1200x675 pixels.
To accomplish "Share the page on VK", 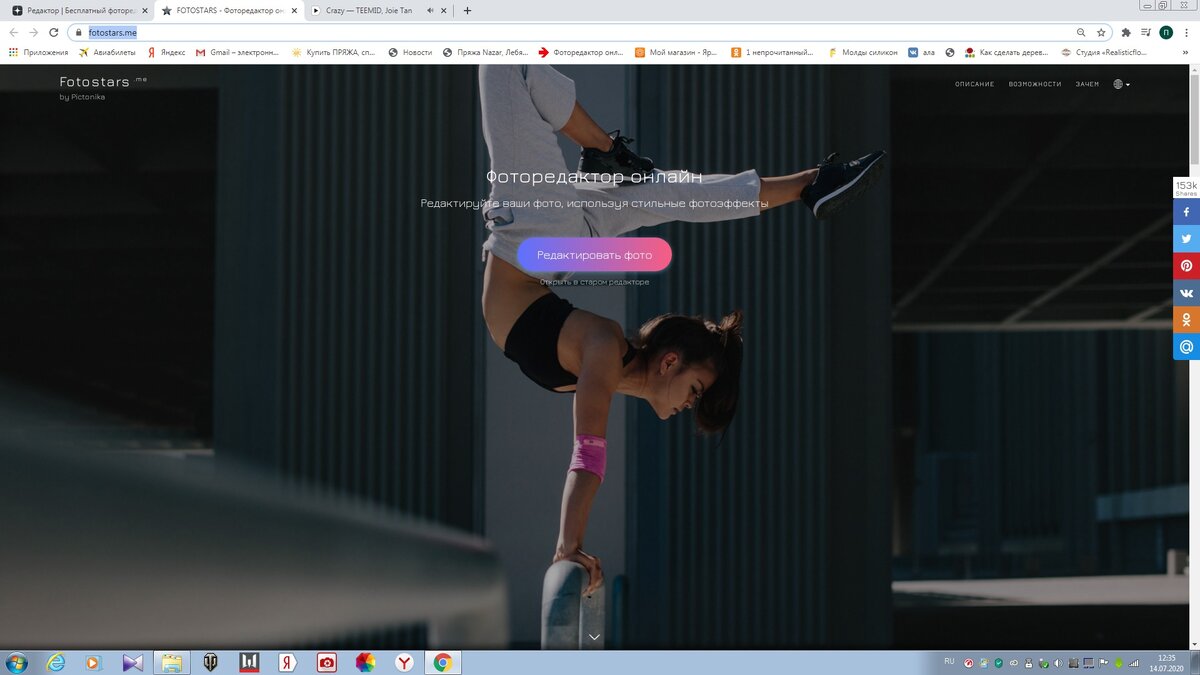I will tap(1186, 293).
